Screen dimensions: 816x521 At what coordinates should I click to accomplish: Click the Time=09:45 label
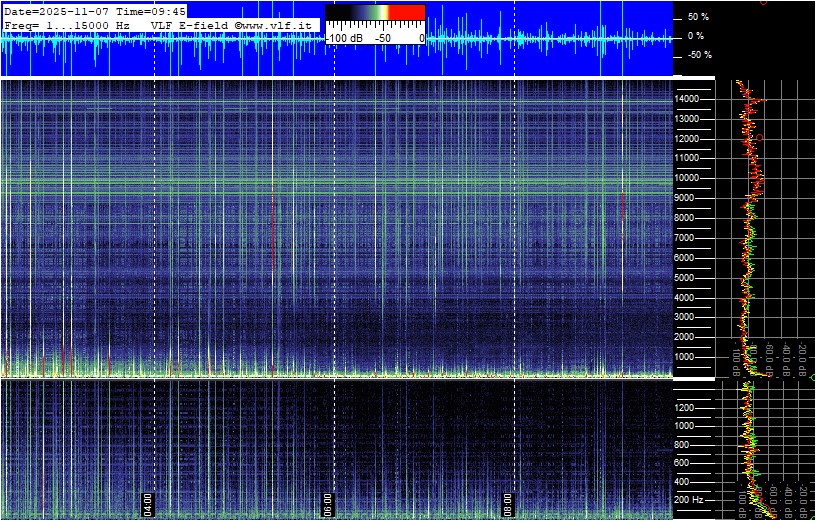click(151, 10)
